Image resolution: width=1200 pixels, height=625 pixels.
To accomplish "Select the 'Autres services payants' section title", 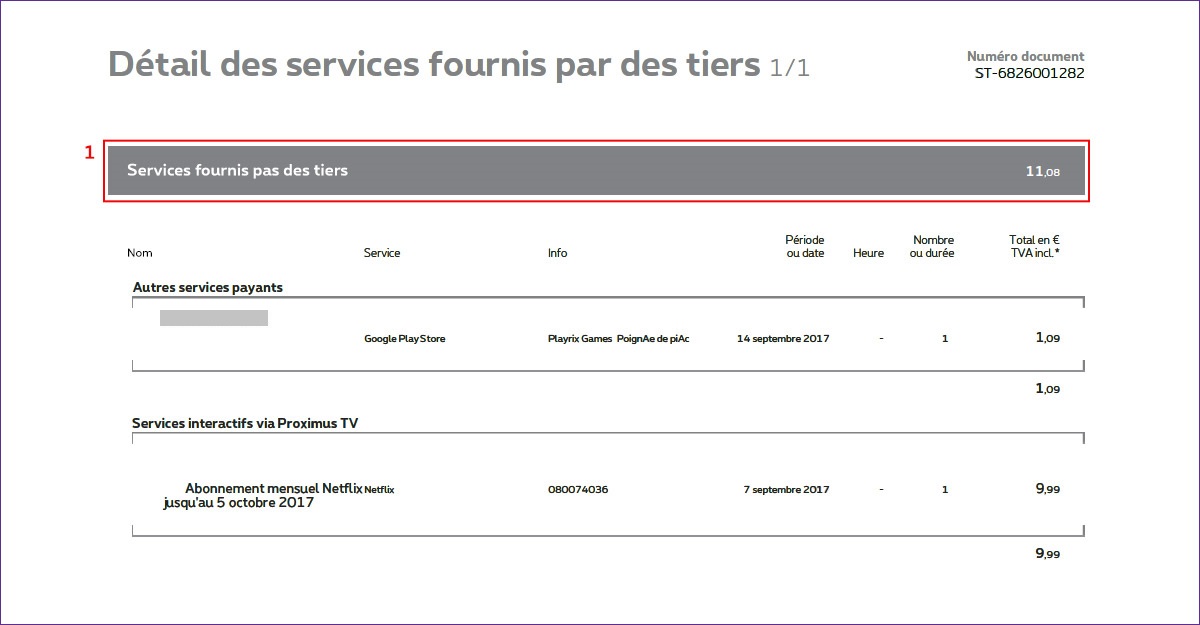I will (208, 288).
